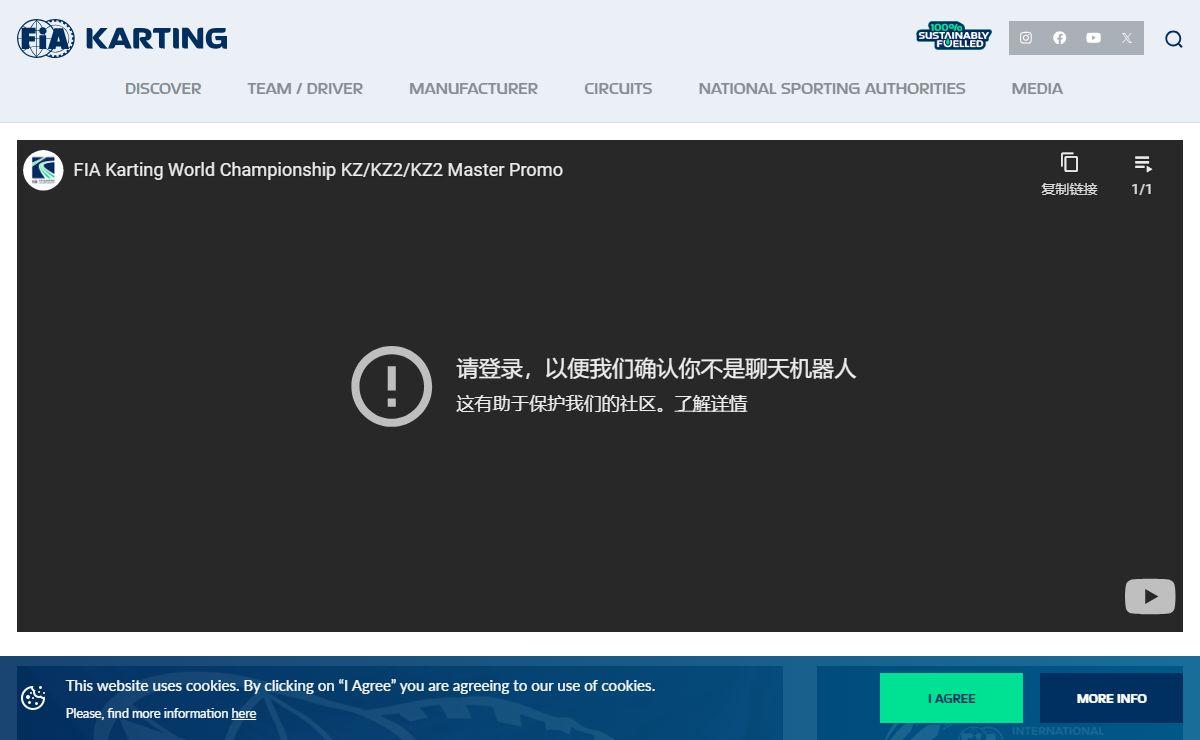Screen dimensions: 1200x740
Task: Click the exclamation warning icon in video
Action: (391, 386)
